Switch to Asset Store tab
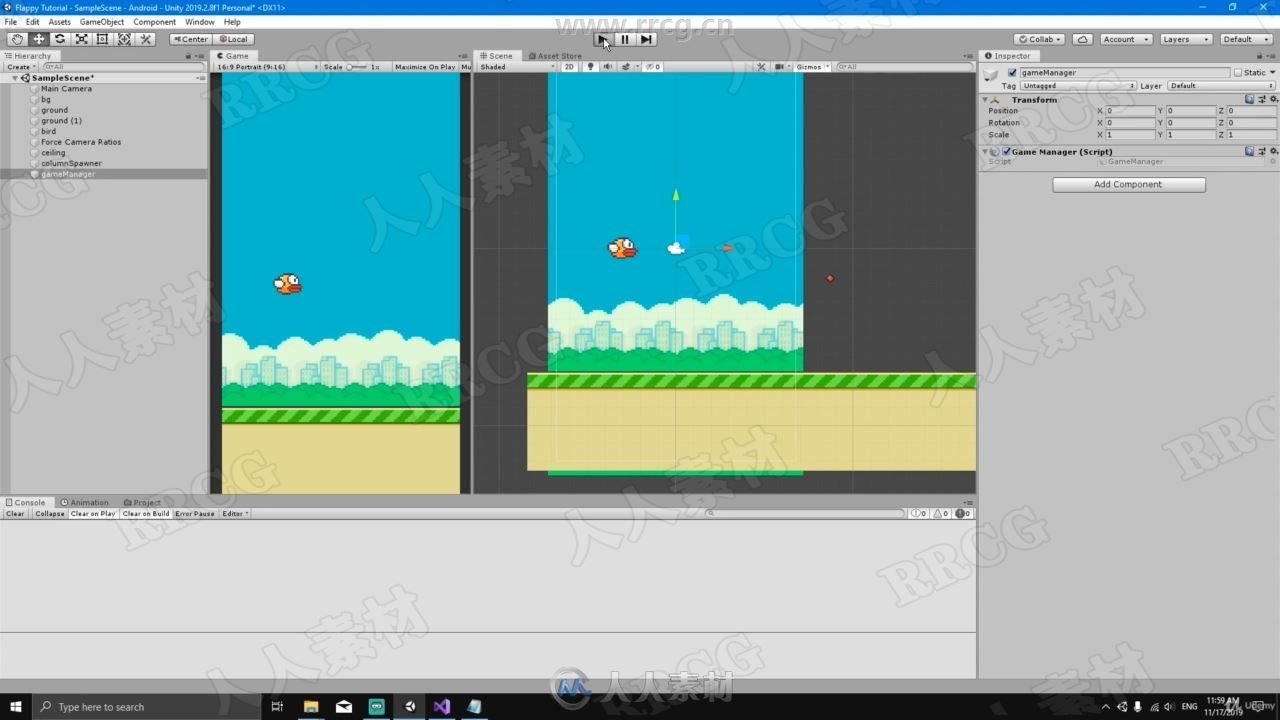The width and height of the screenshot is (1280, 720). (555, 56)
